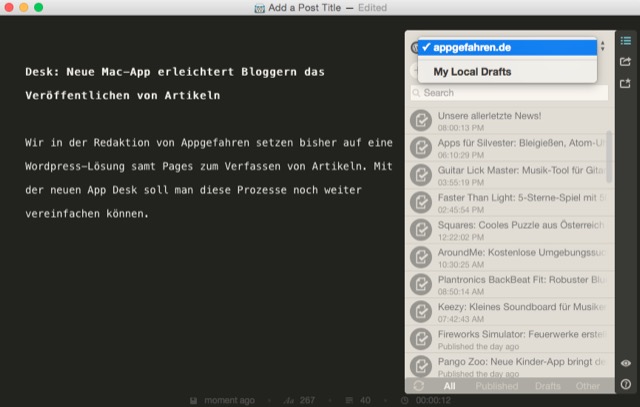Click the refresh posts icon
Screen dimensions: 640x407
pos(418,386)
